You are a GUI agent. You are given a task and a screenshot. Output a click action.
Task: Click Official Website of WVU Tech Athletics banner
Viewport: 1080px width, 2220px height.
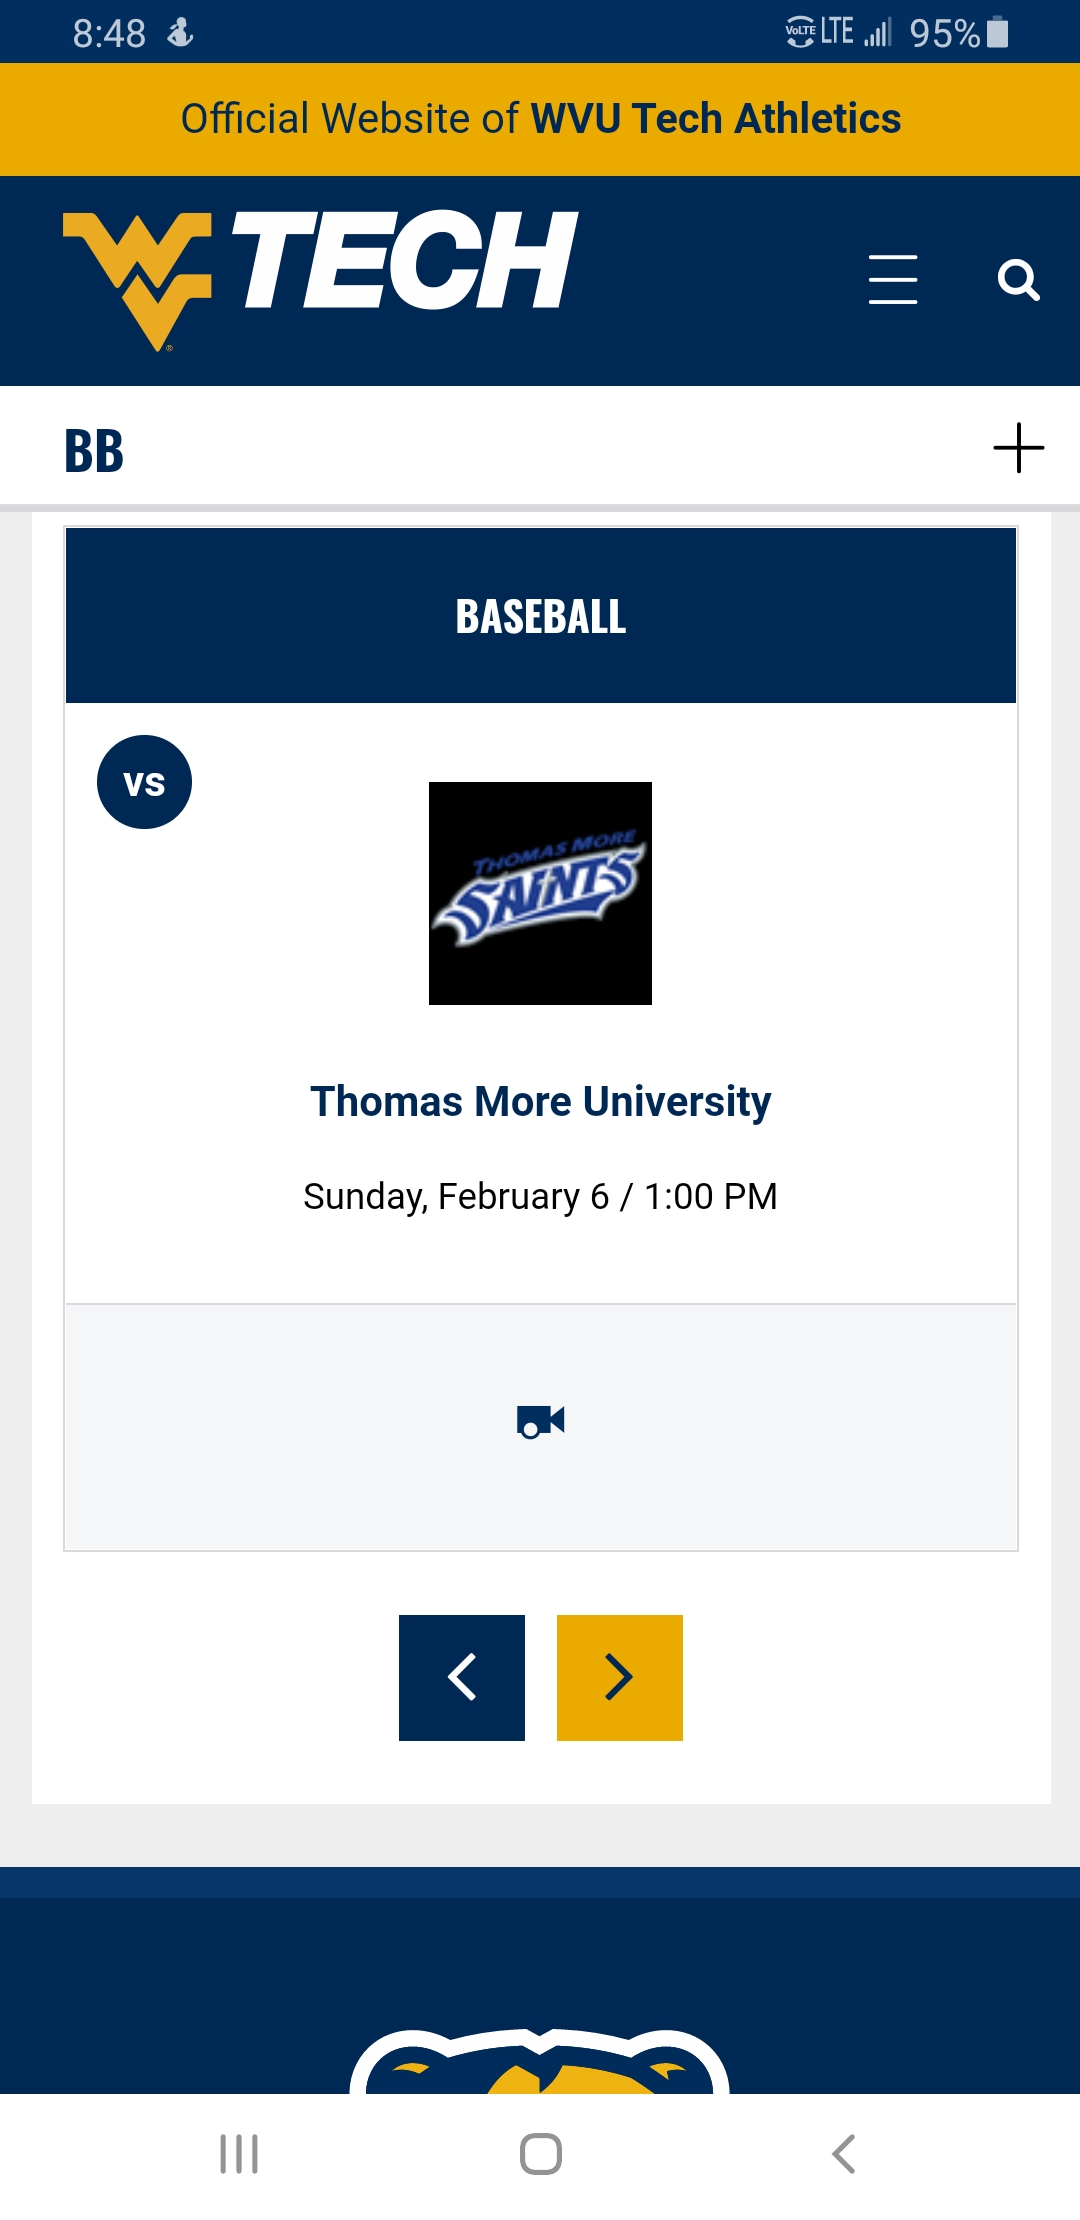(540, 119)
